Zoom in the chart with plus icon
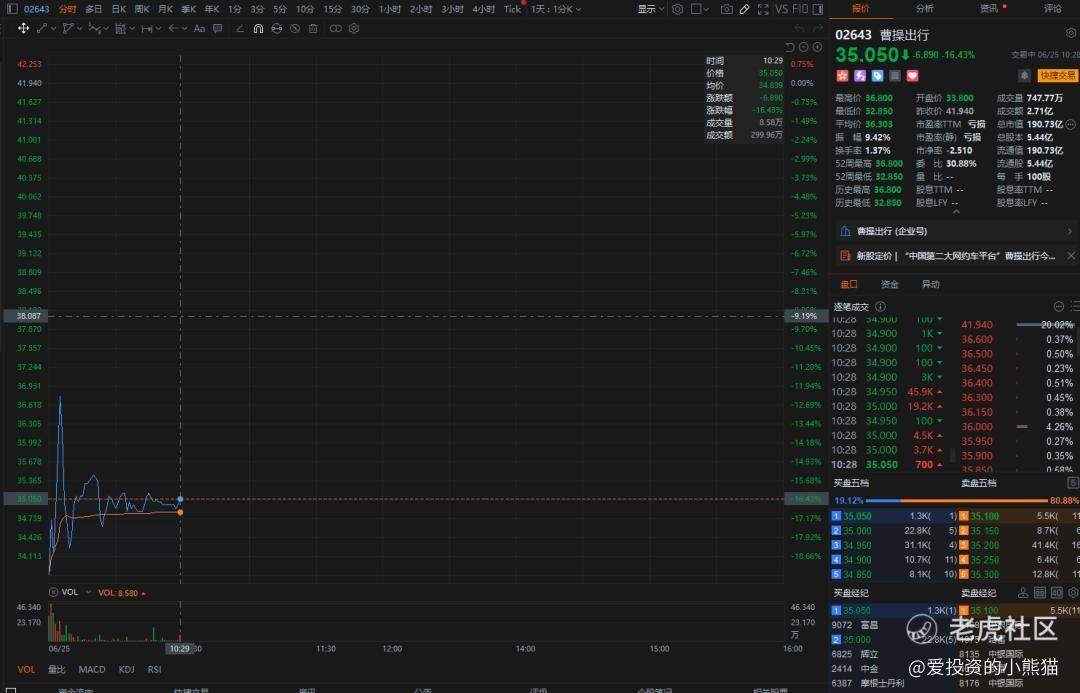1080x693 pixels. click(817, 47)
